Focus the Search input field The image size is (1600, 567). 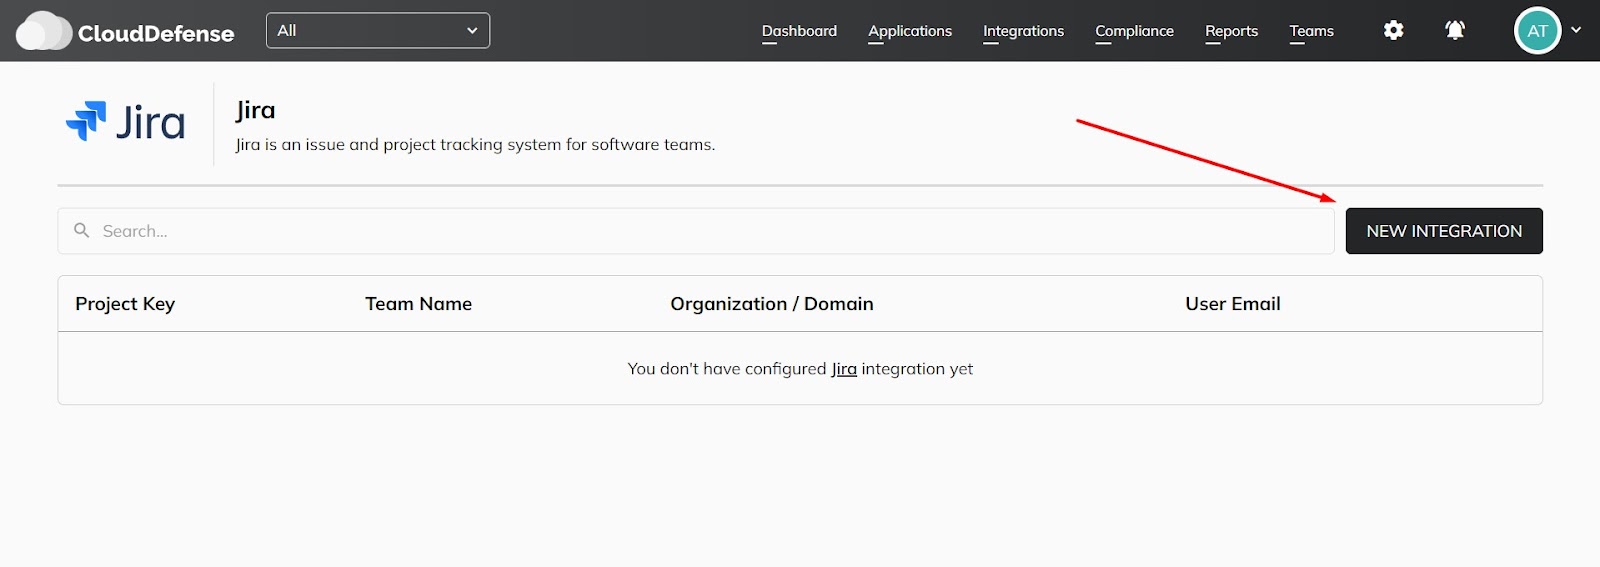(696, 231)
